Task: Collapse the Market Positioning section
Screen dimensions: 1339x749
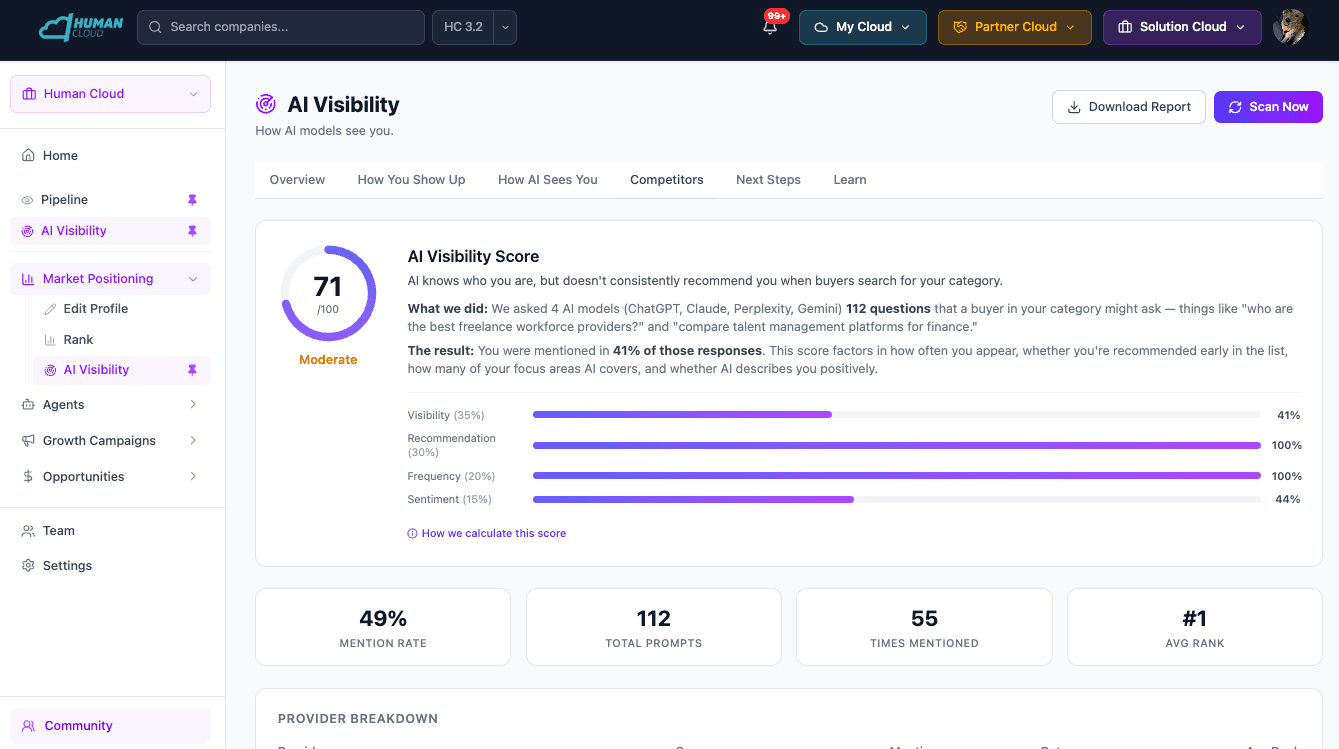Action: [193, 279]
